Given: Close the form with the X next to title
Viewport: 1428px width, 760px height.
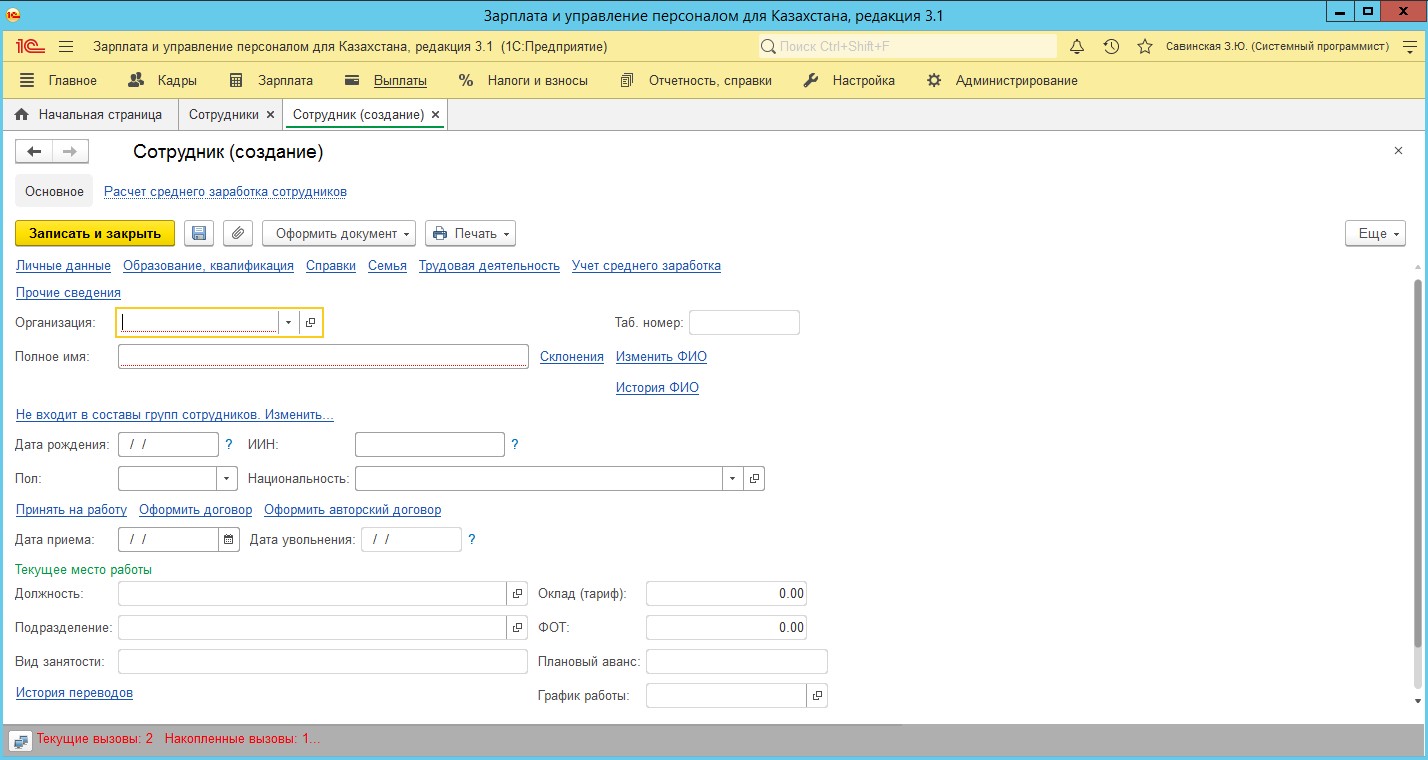Looking at the screenshot, I should pyautogui.click(x=1398, y=151).
